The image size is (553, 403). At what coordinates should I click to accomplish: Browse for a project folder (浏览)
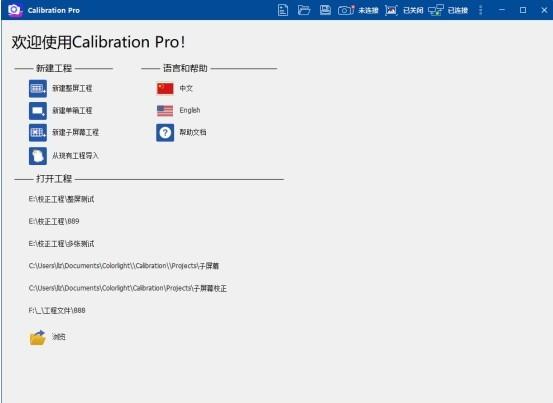pos(47,337)
